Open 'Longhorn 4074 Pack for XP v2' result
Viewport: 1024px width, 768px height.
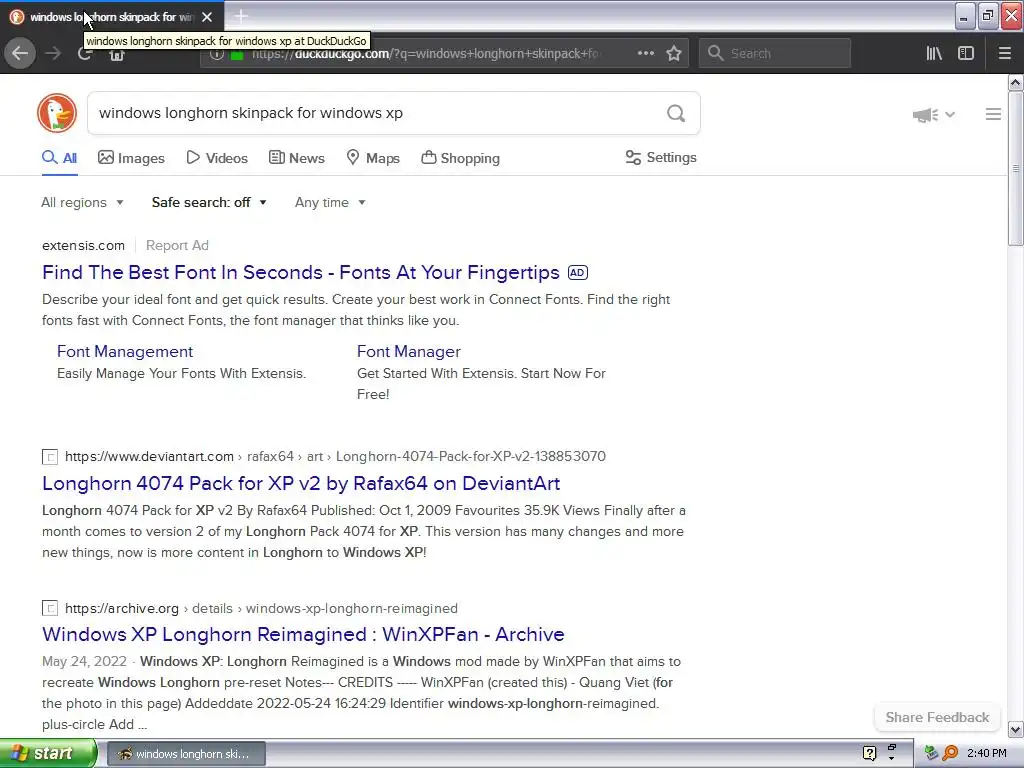[301, 483]
